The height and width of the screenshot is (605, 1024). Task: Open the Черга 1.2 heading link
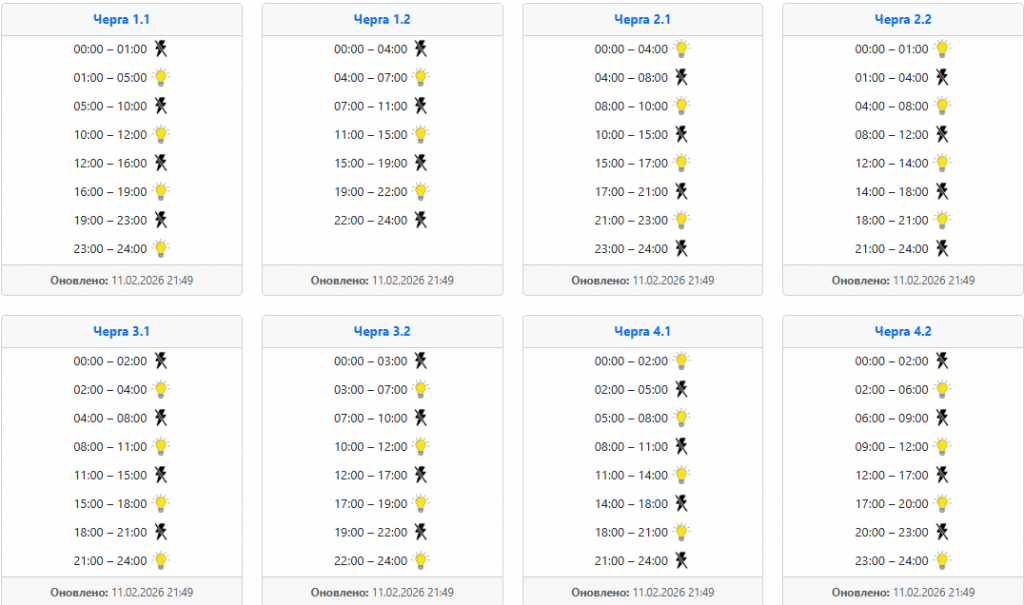coord(382,19)
